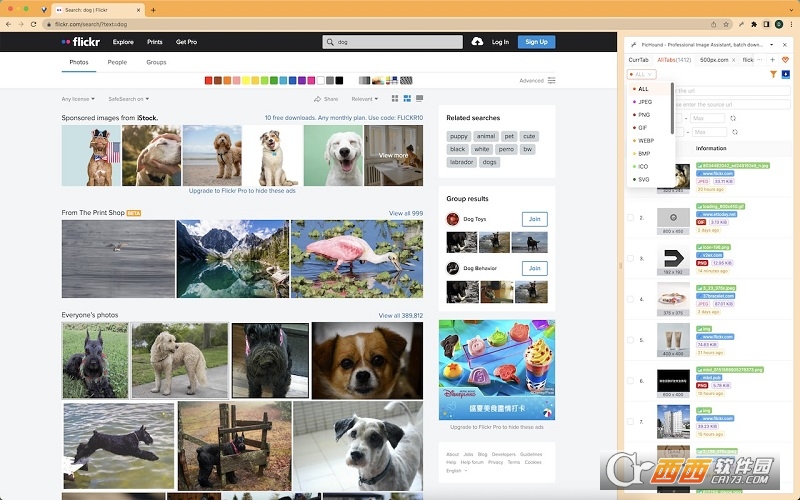The width and height of the screenshot is (800, 500).
Task: Open the Flickr logo home link
Action: click(81, 42)
